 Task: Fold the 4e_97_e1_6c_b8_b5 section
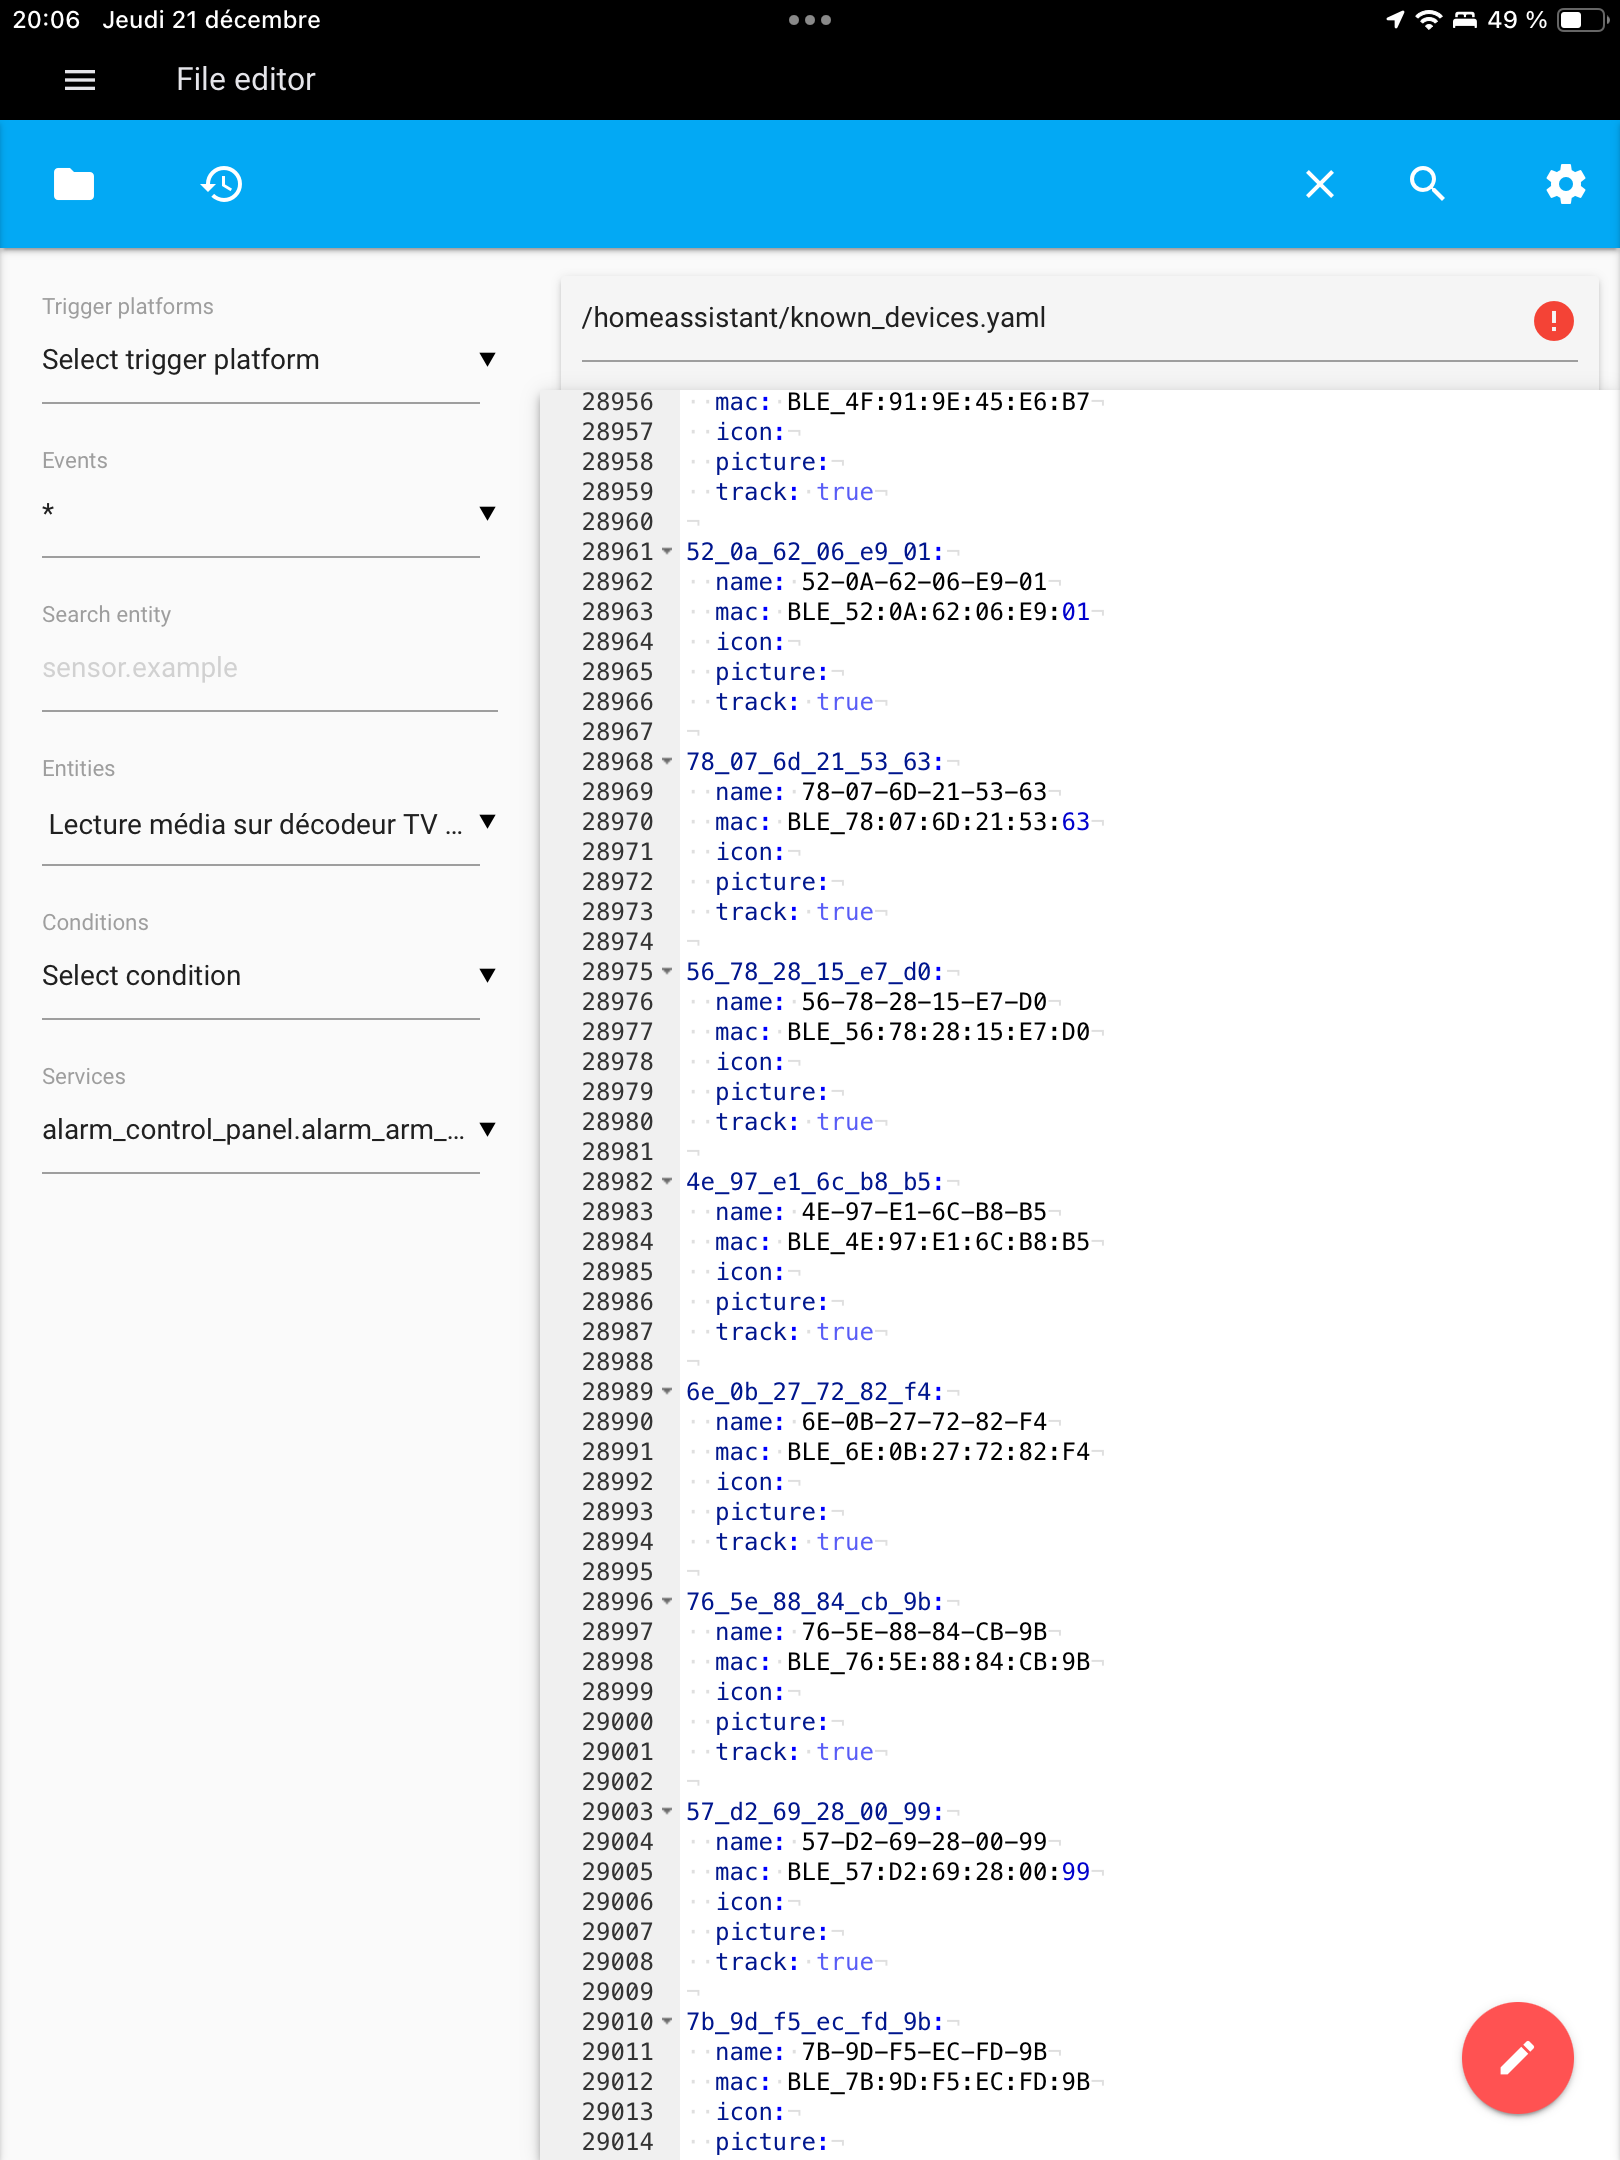(667, 1181)
